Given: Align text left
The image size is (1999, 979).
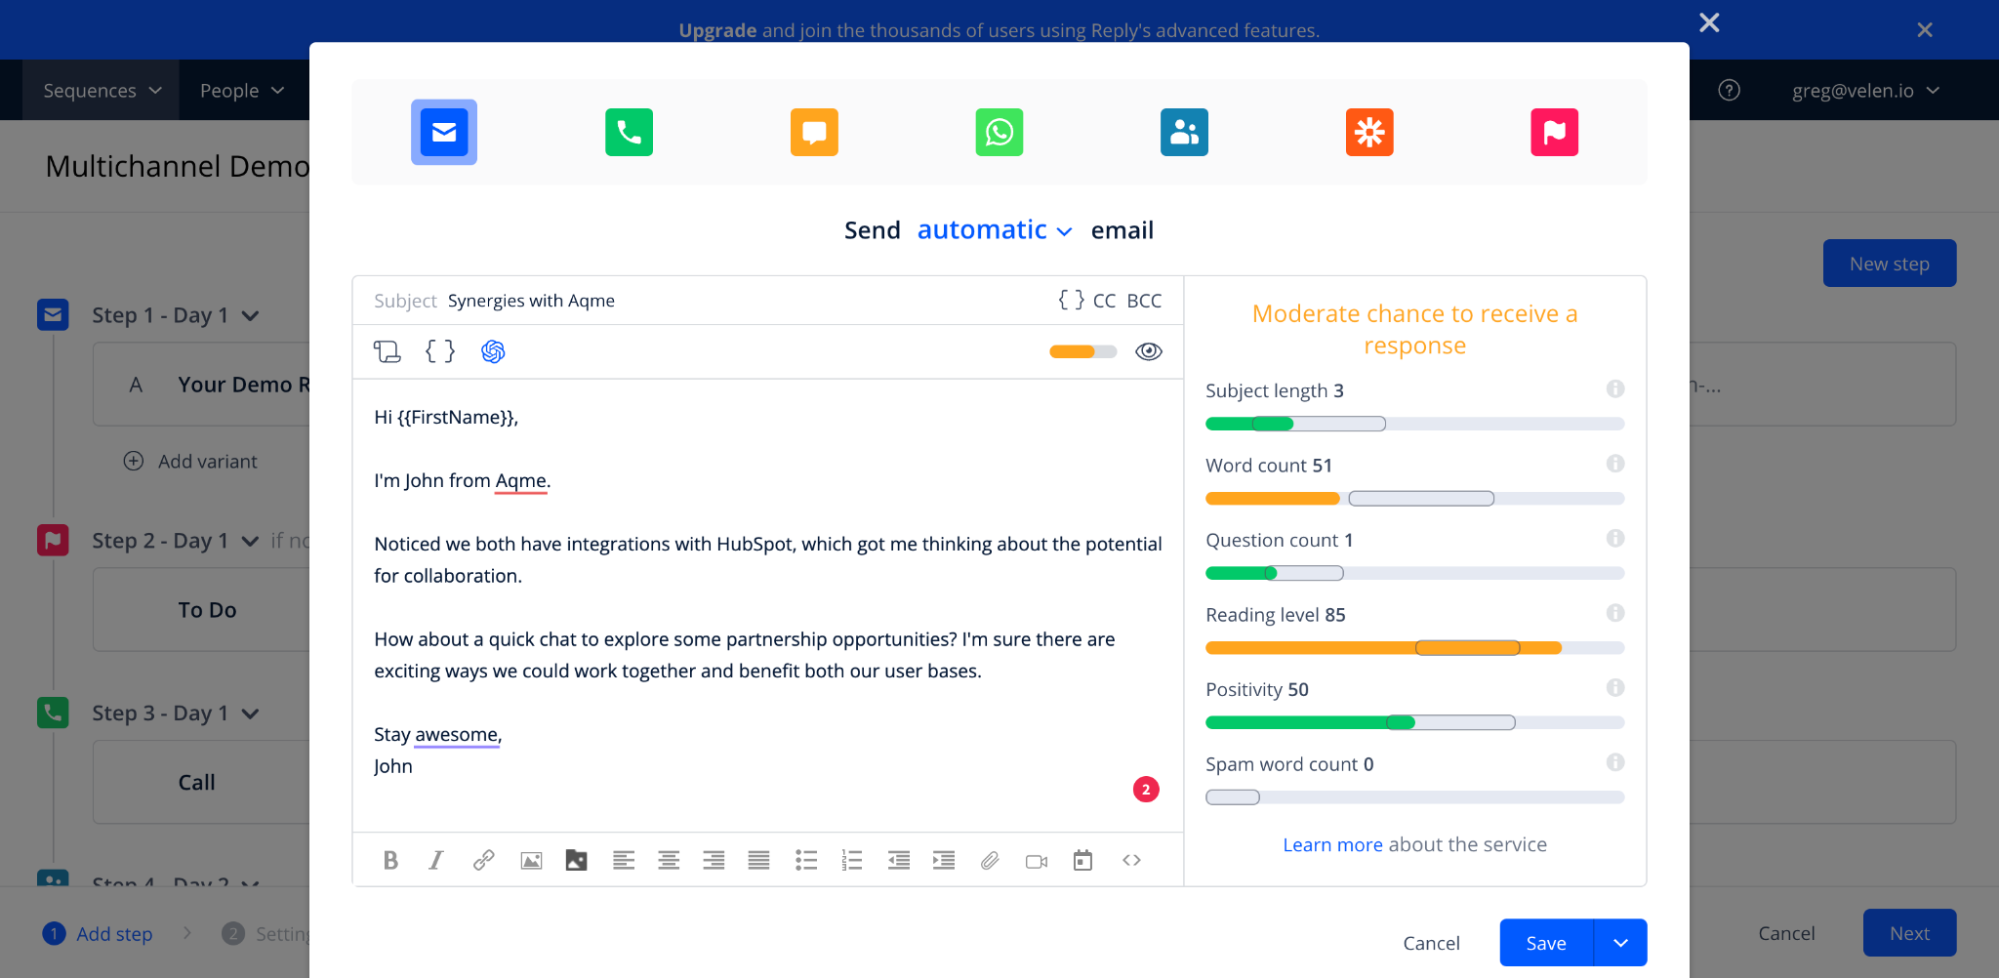Looking at the screenshot, I should click(623, 860).
